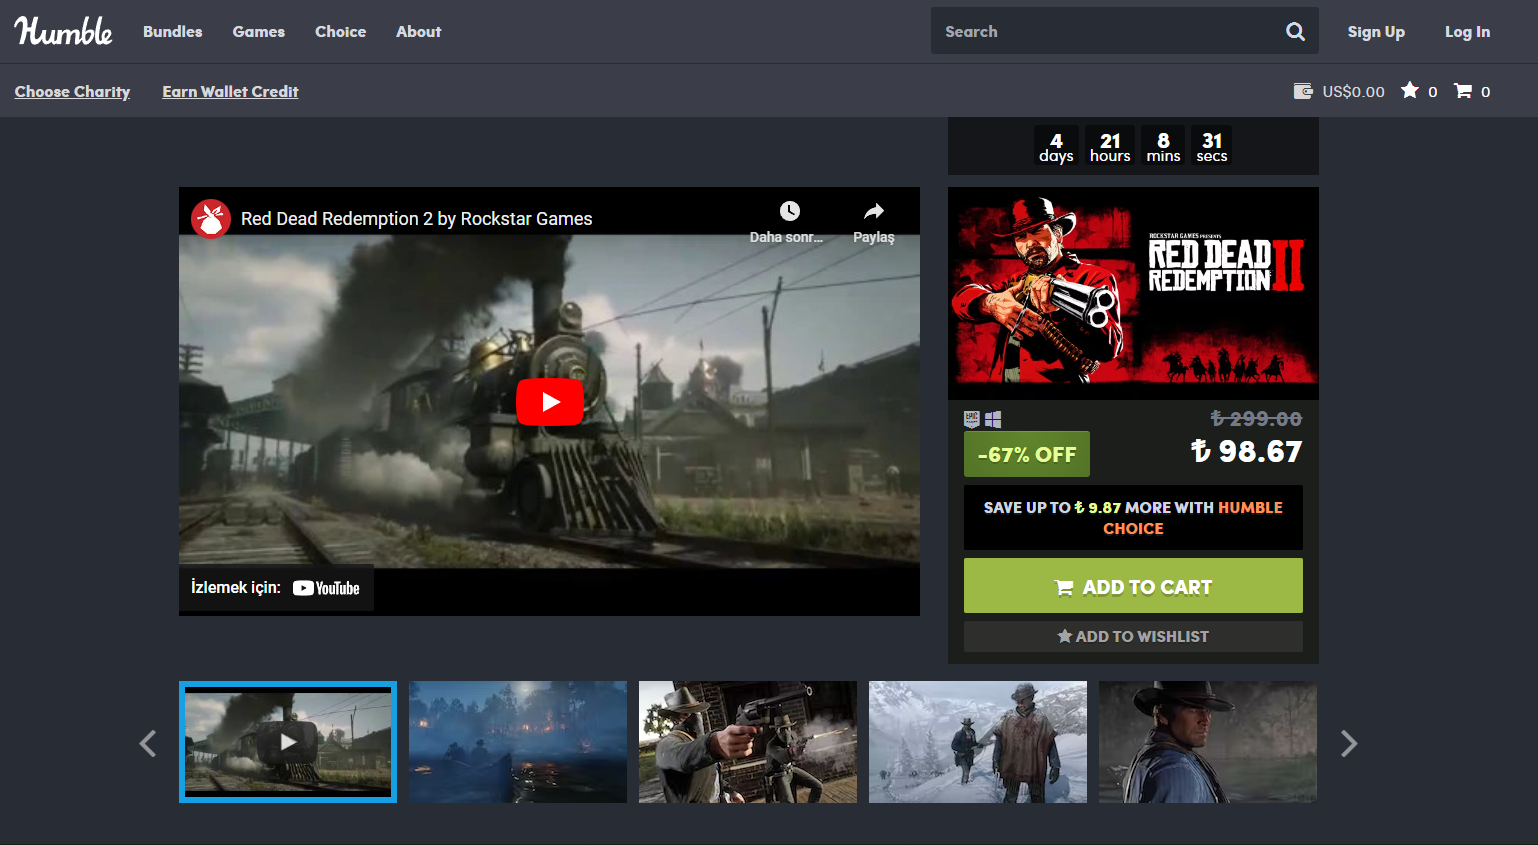Click the ADD TO WISHLIST button
This screenshot has width=1538, height=845.
coord(1133,636)
